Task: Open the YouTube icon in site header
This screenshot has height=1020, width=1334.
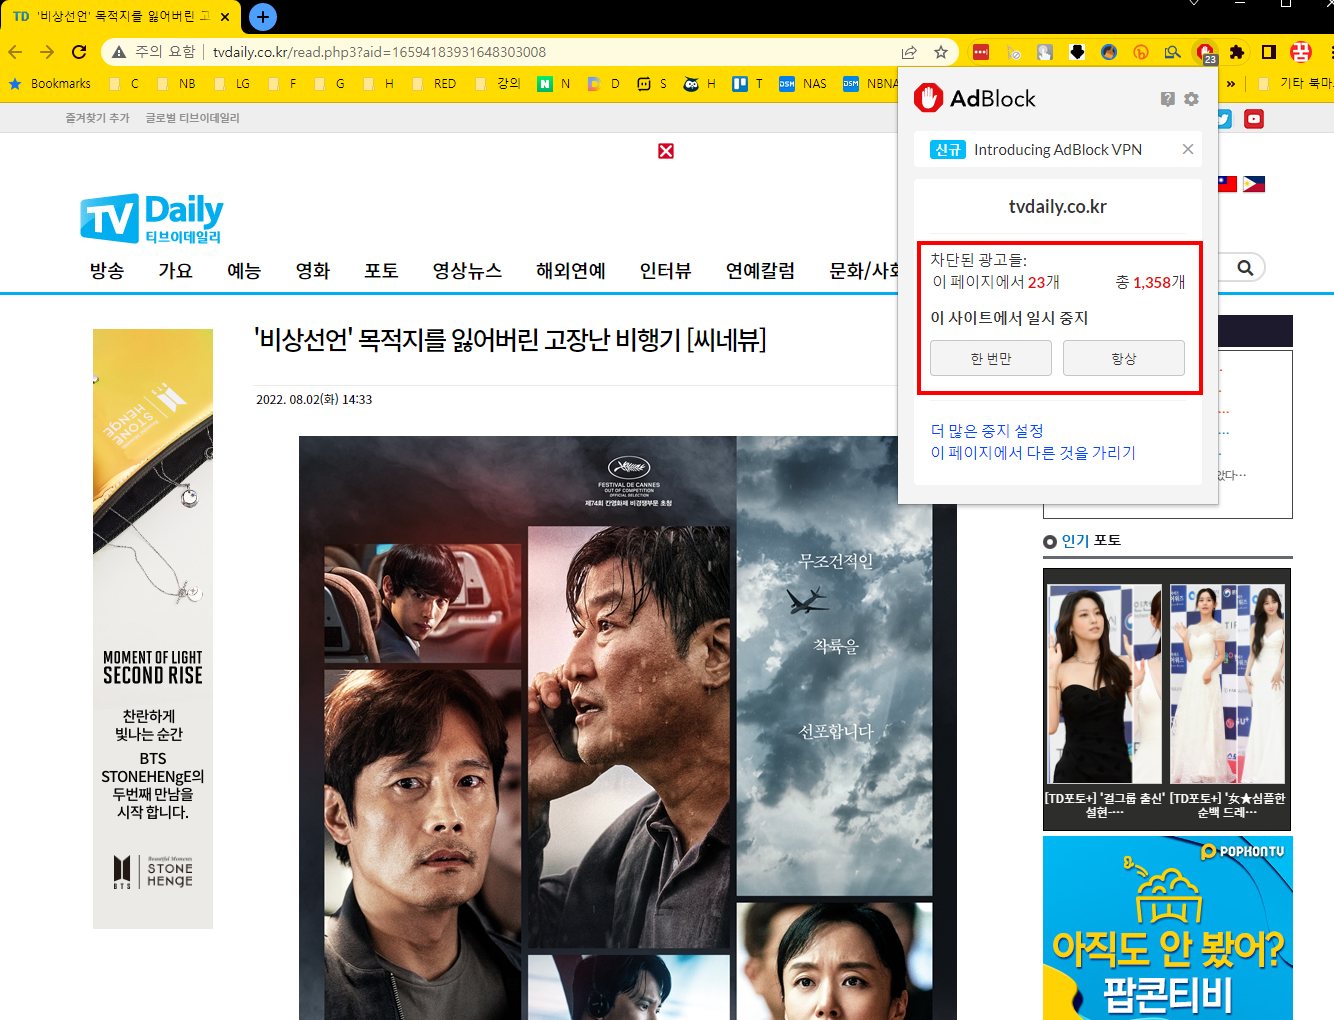Action: tap(1254, 119)
